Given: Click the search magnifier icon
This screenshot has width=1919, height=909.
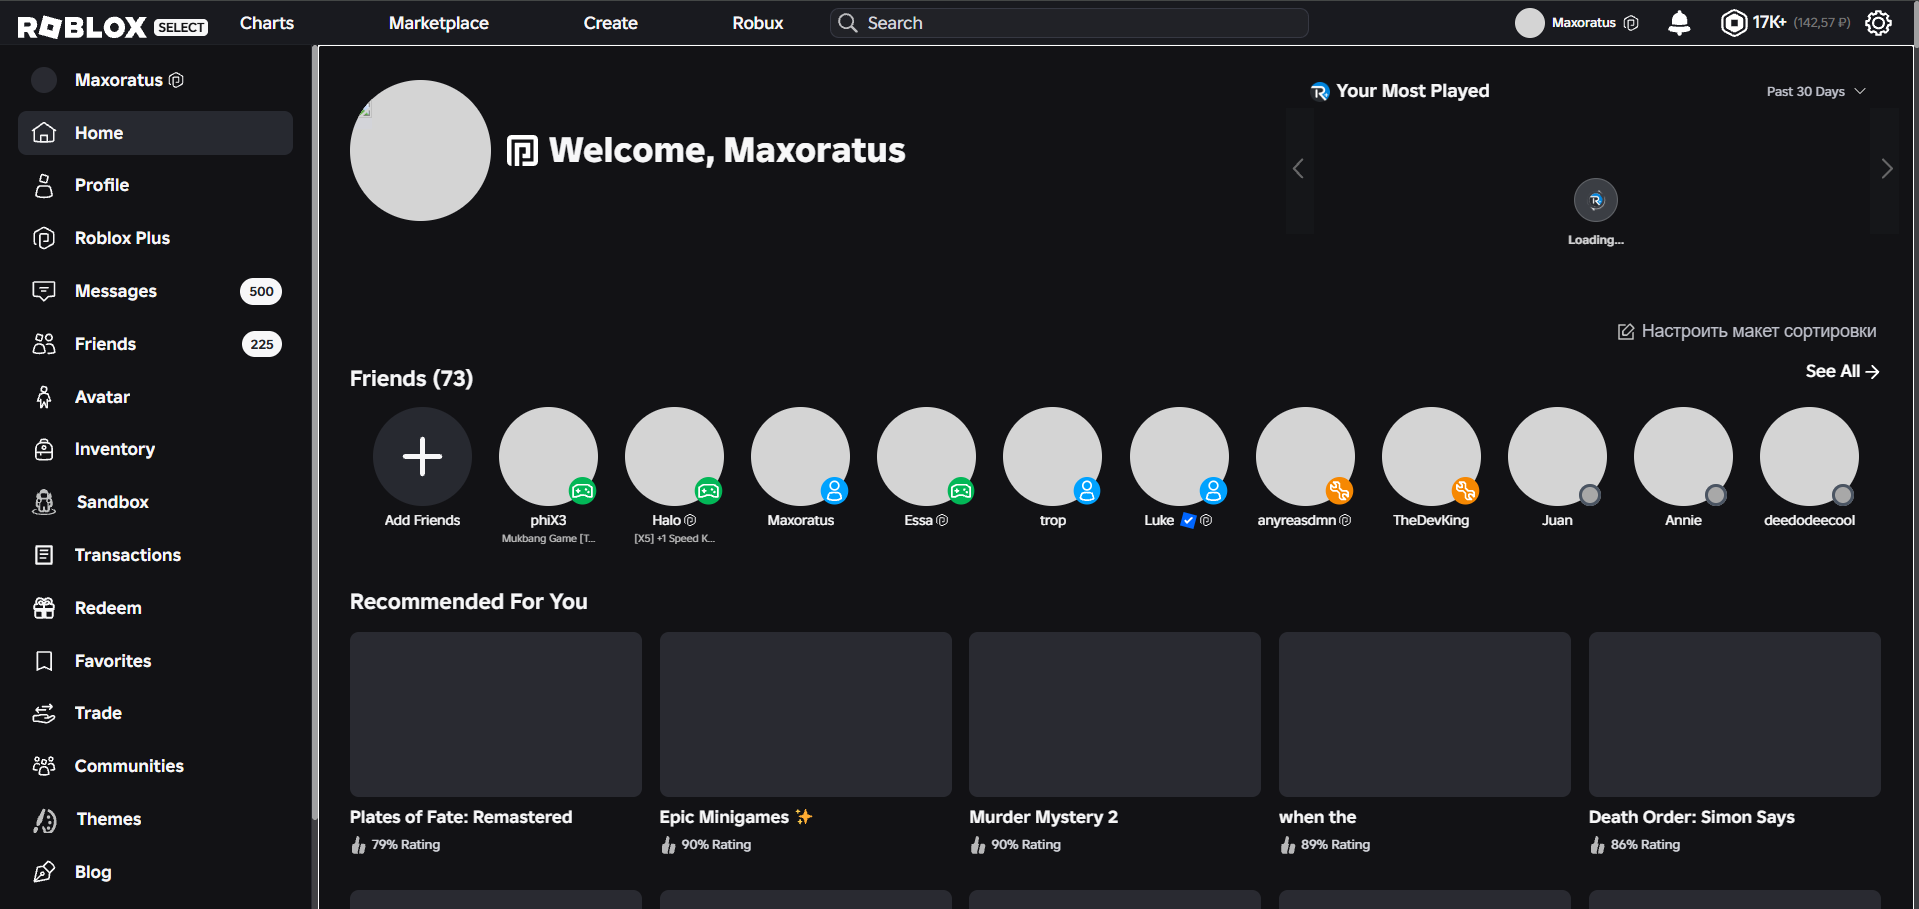Looking at the screenshot, I should (848, 23).
